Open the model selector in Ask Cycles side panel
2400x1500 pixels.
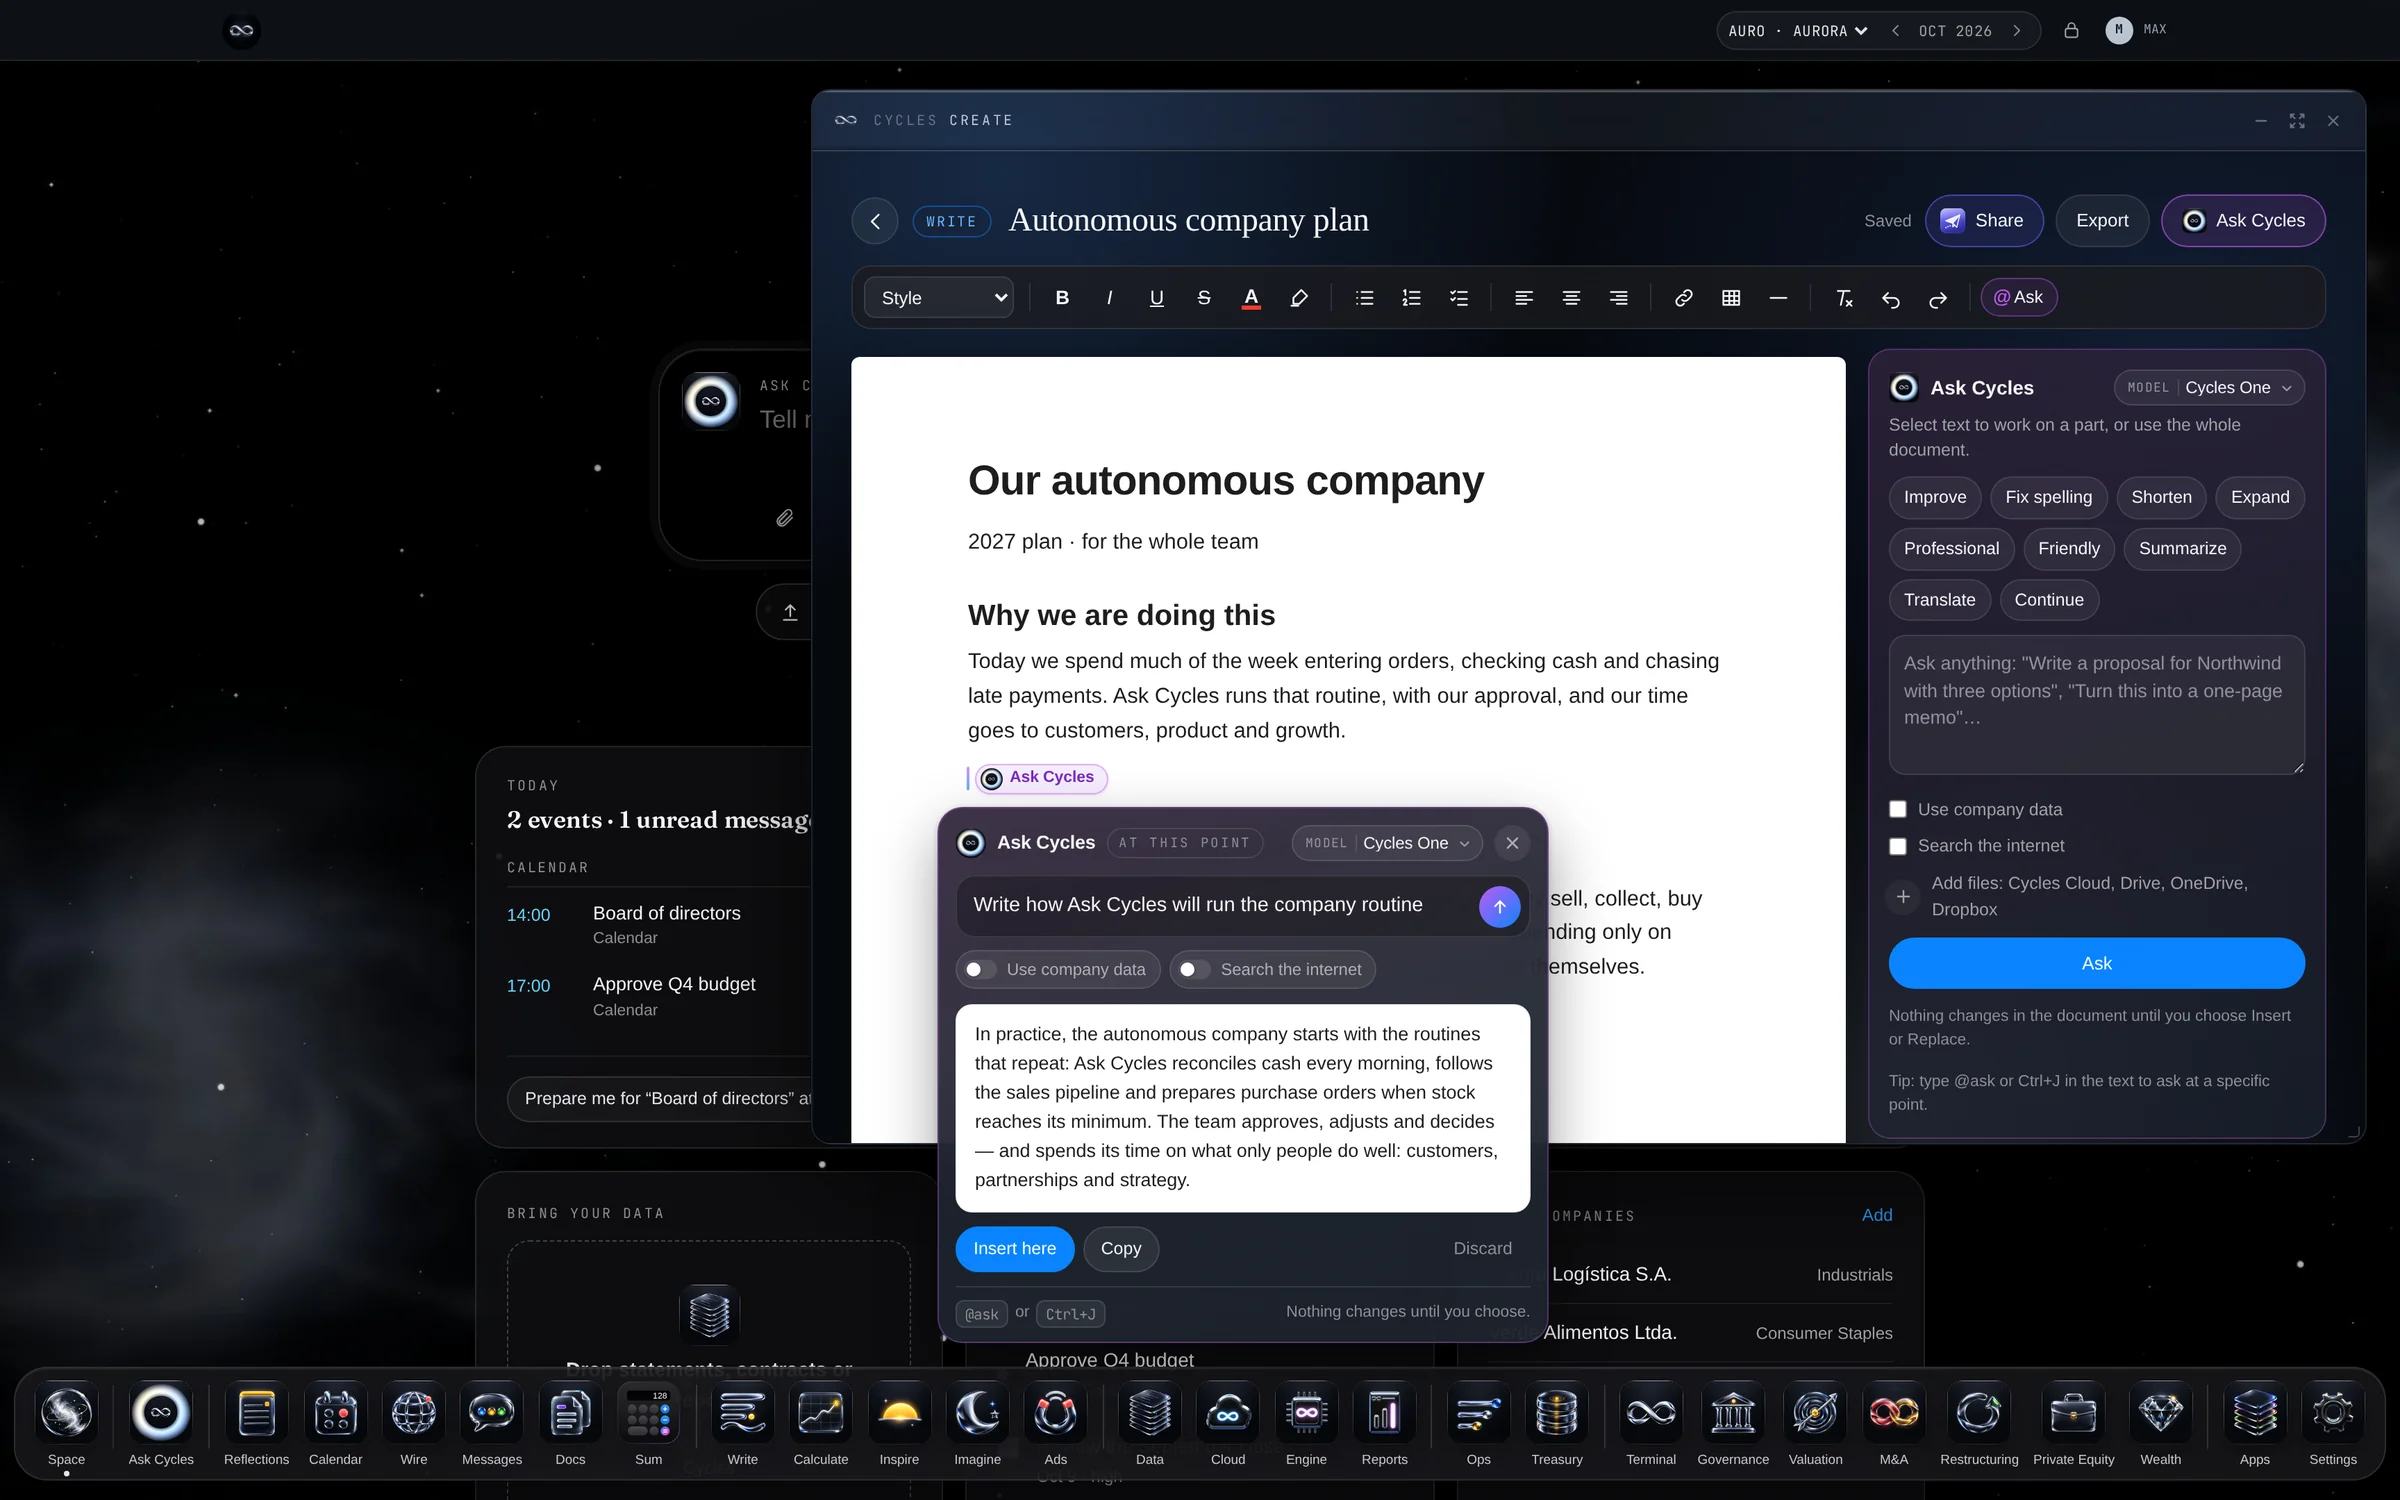coord(2209,388)
